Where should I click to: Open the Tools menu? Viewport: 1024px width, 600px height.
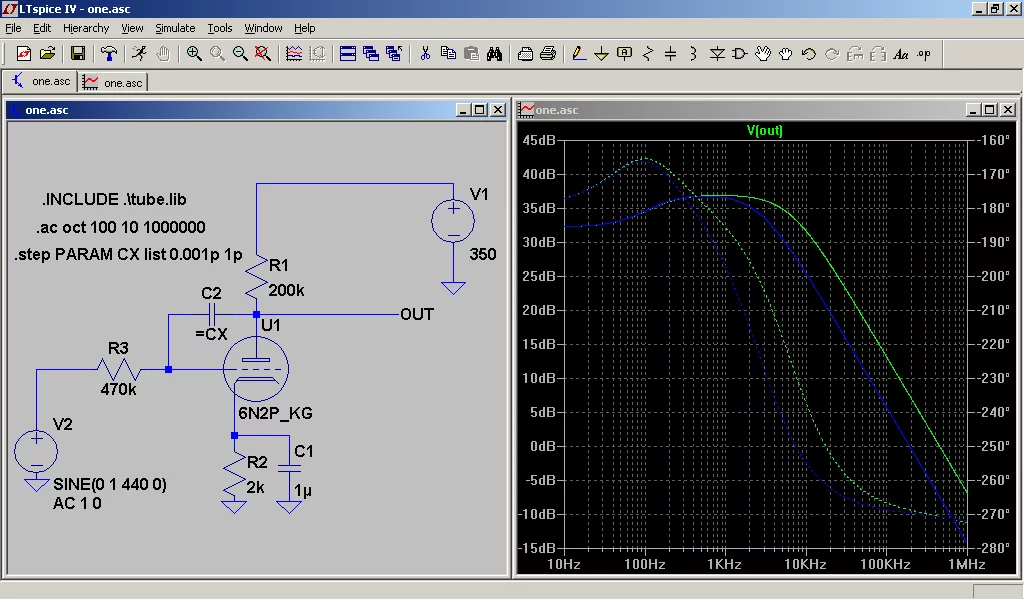(x=220, y=28)
